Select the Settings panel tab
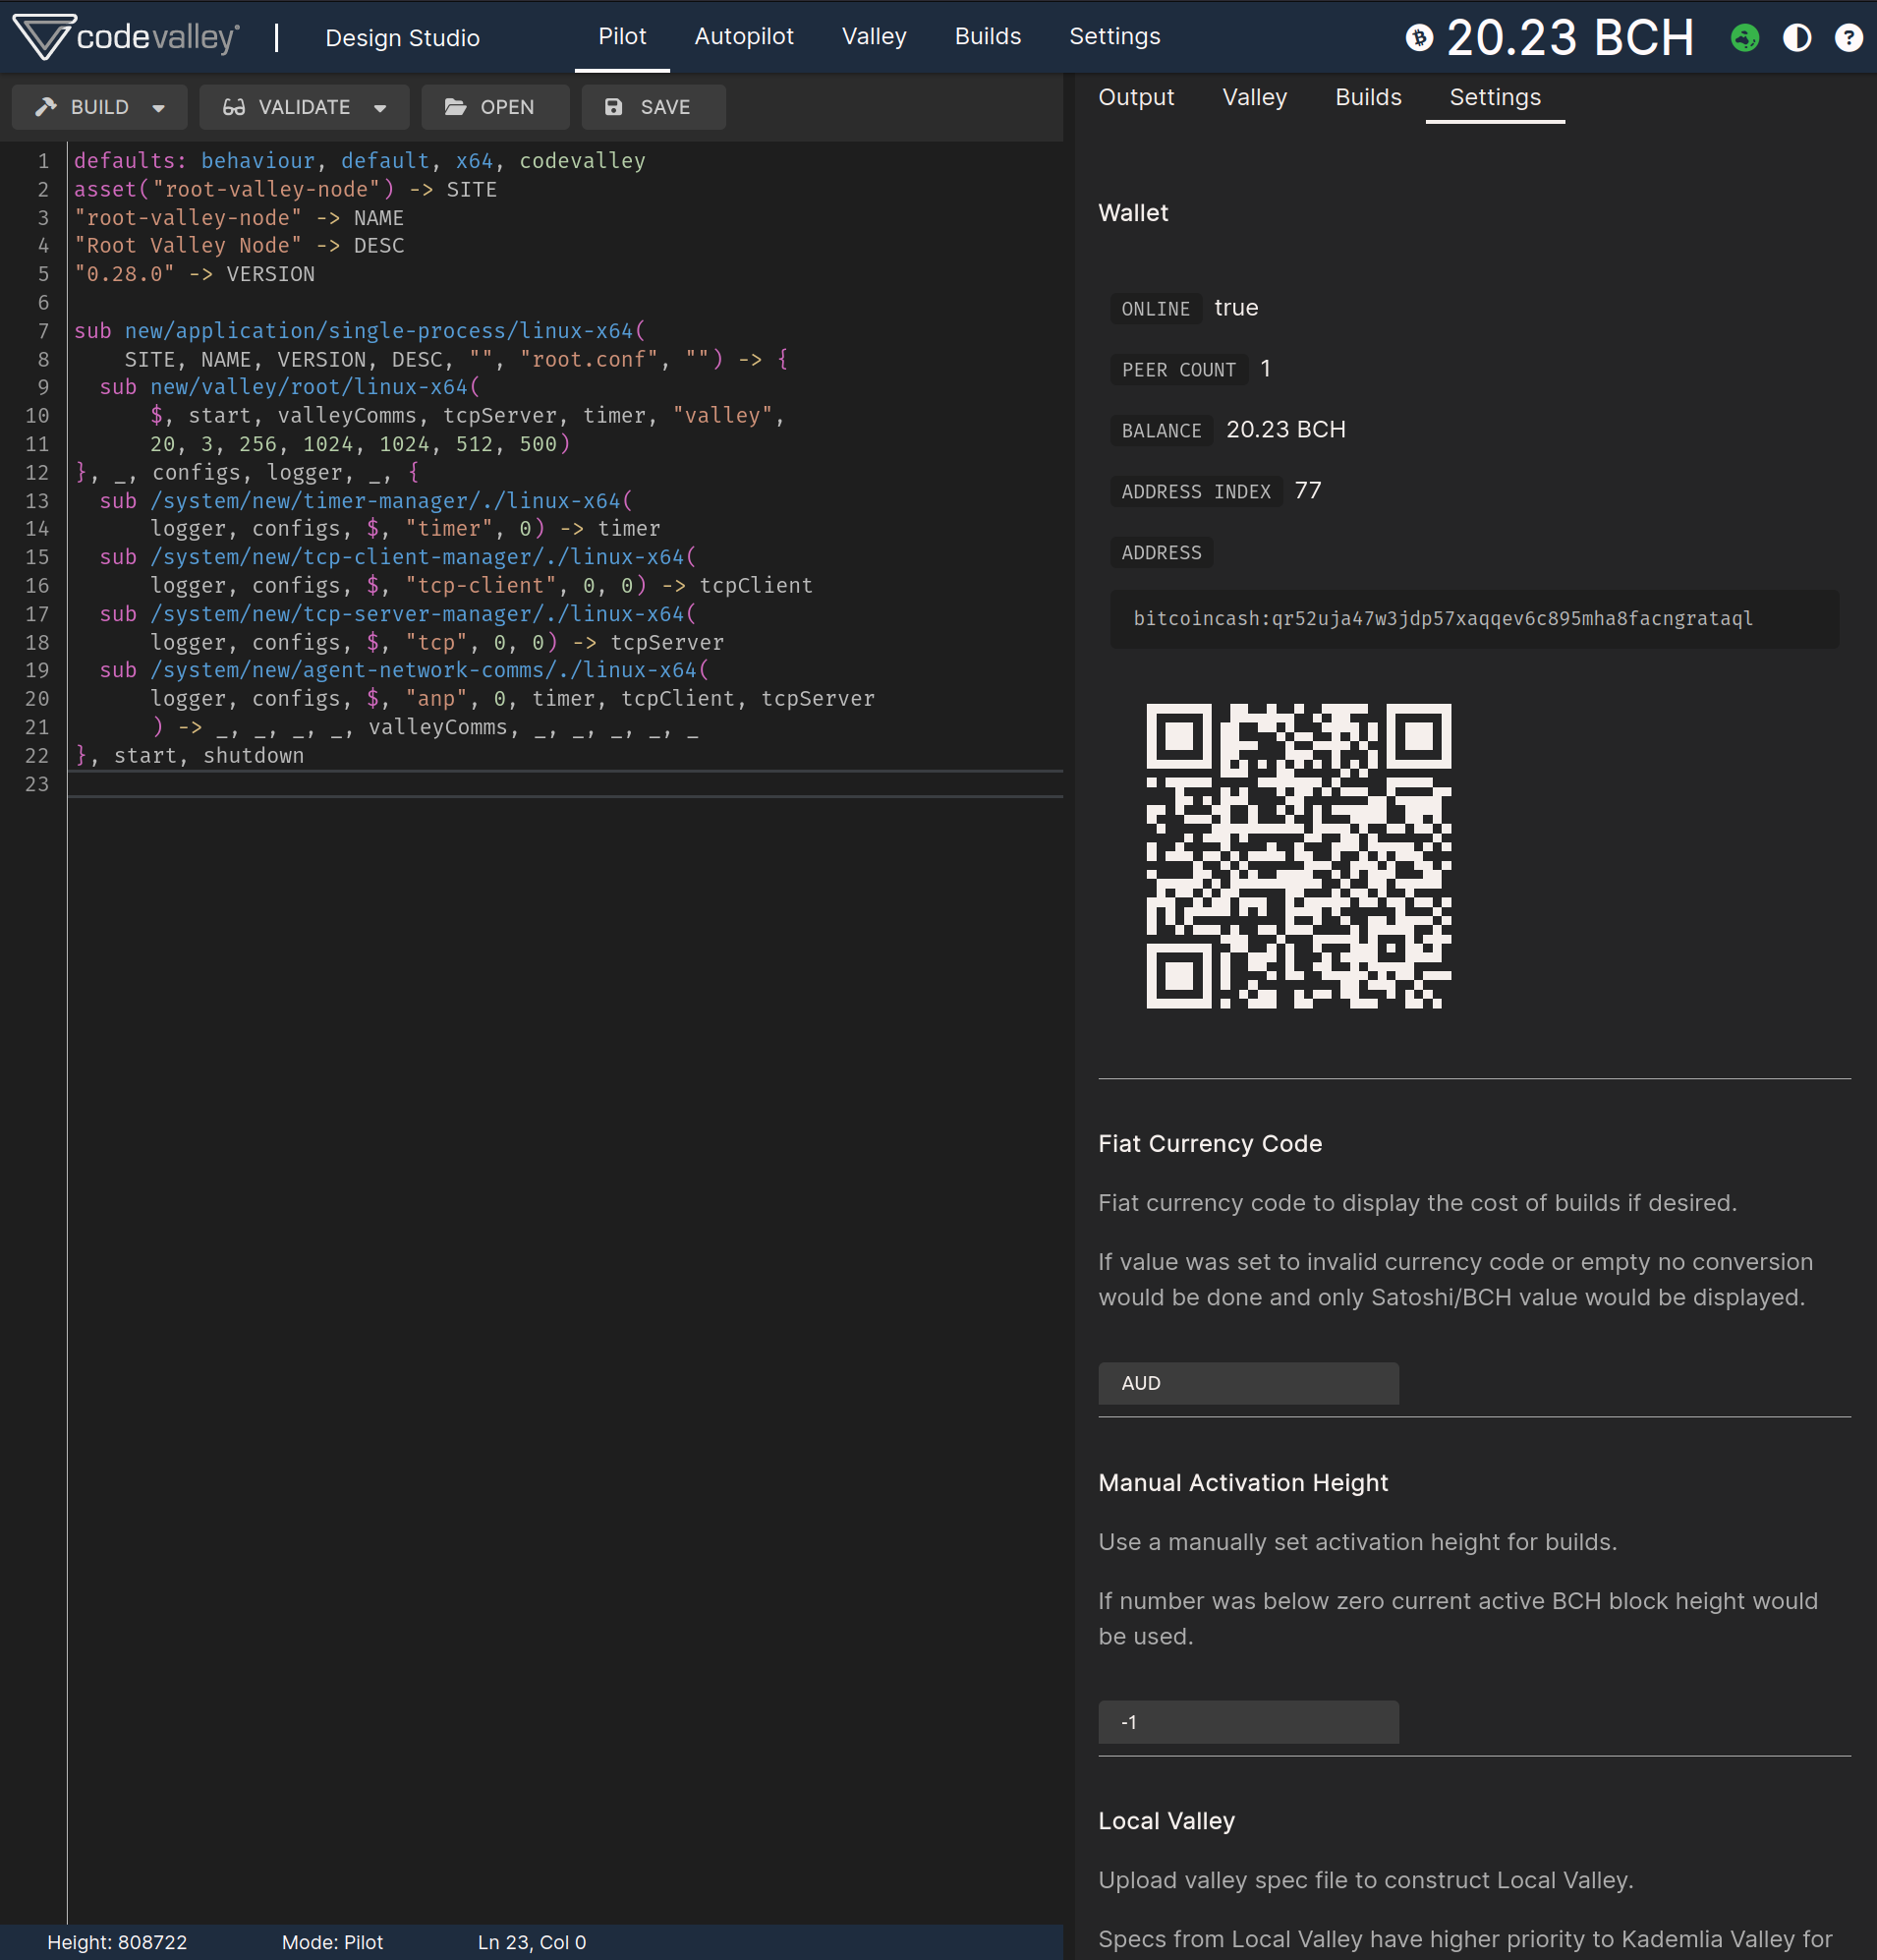The image size is (1877, 1960). tap(1495, 97)
